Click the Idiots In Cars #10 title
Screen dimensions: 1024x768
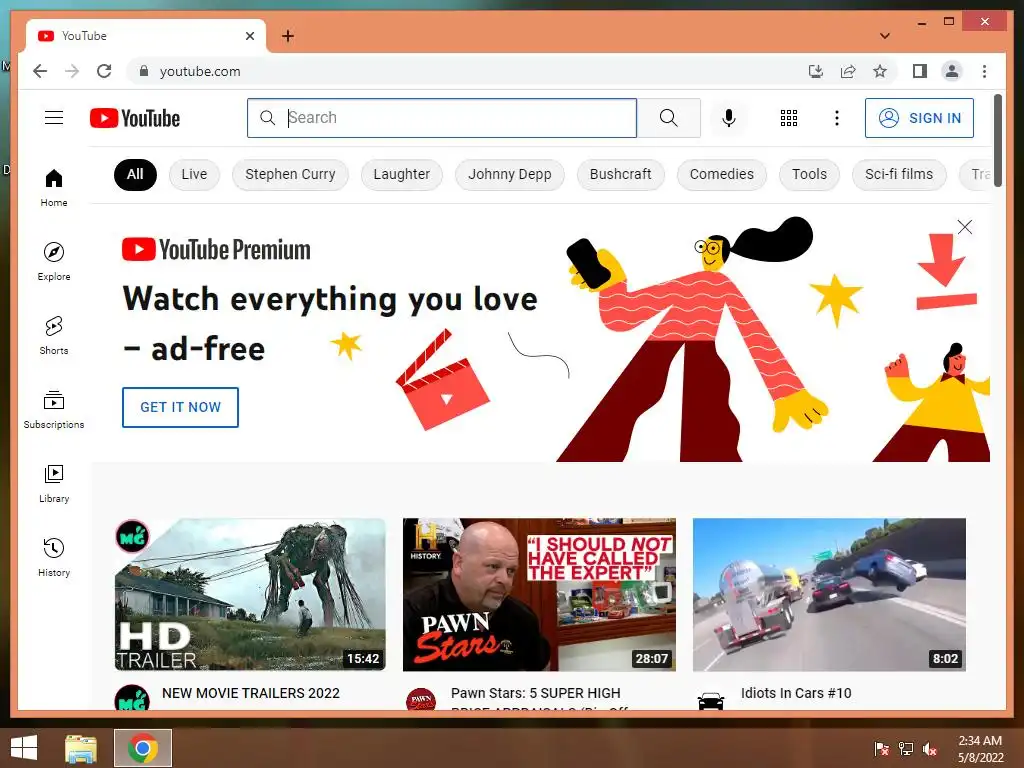[x=796, y=694]
